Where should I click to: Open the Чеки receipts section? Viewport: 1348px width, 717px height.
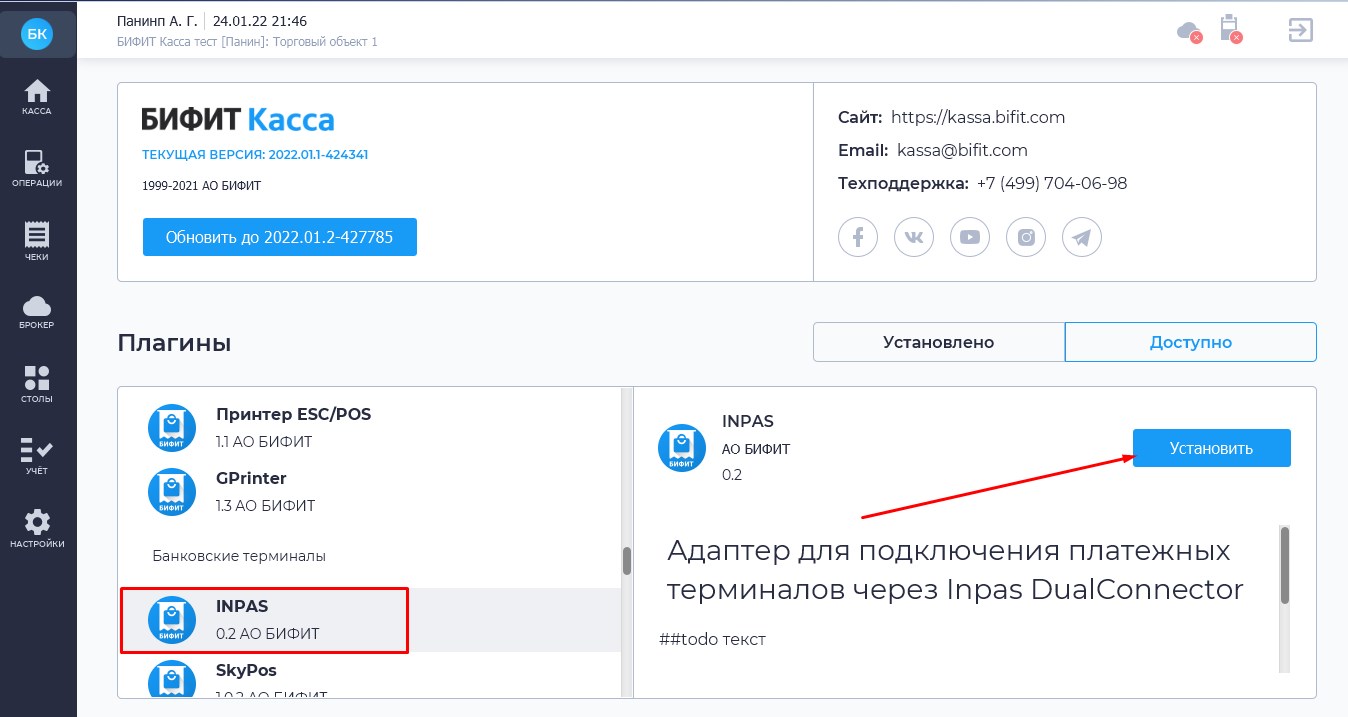pos(37,242)
